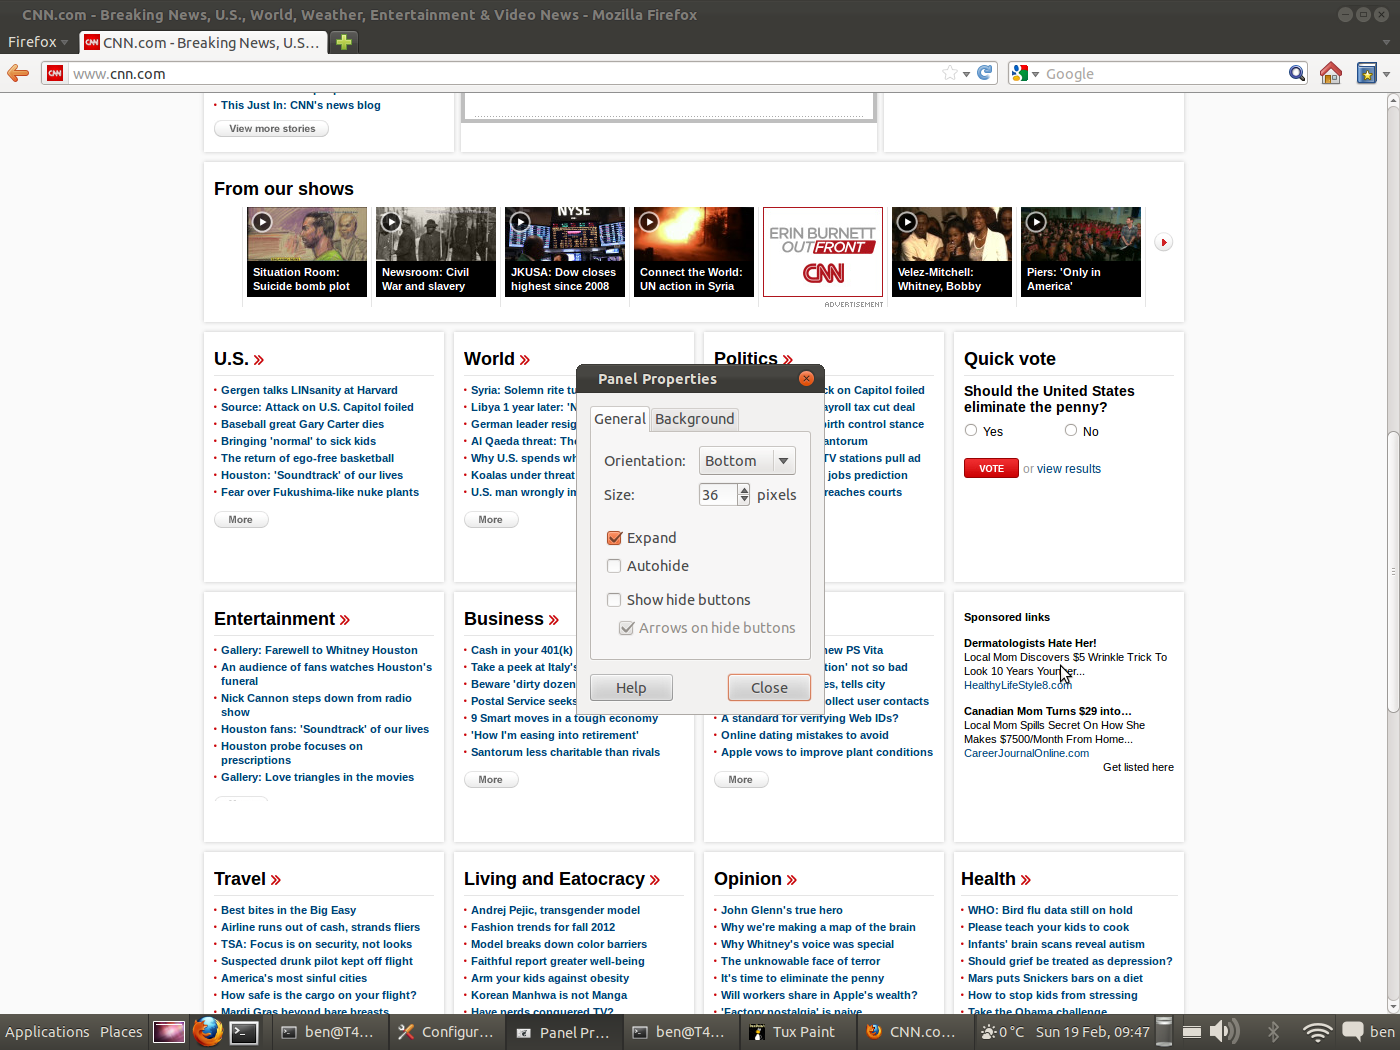Enable Show hide buttons checkbox

point(614,600)
